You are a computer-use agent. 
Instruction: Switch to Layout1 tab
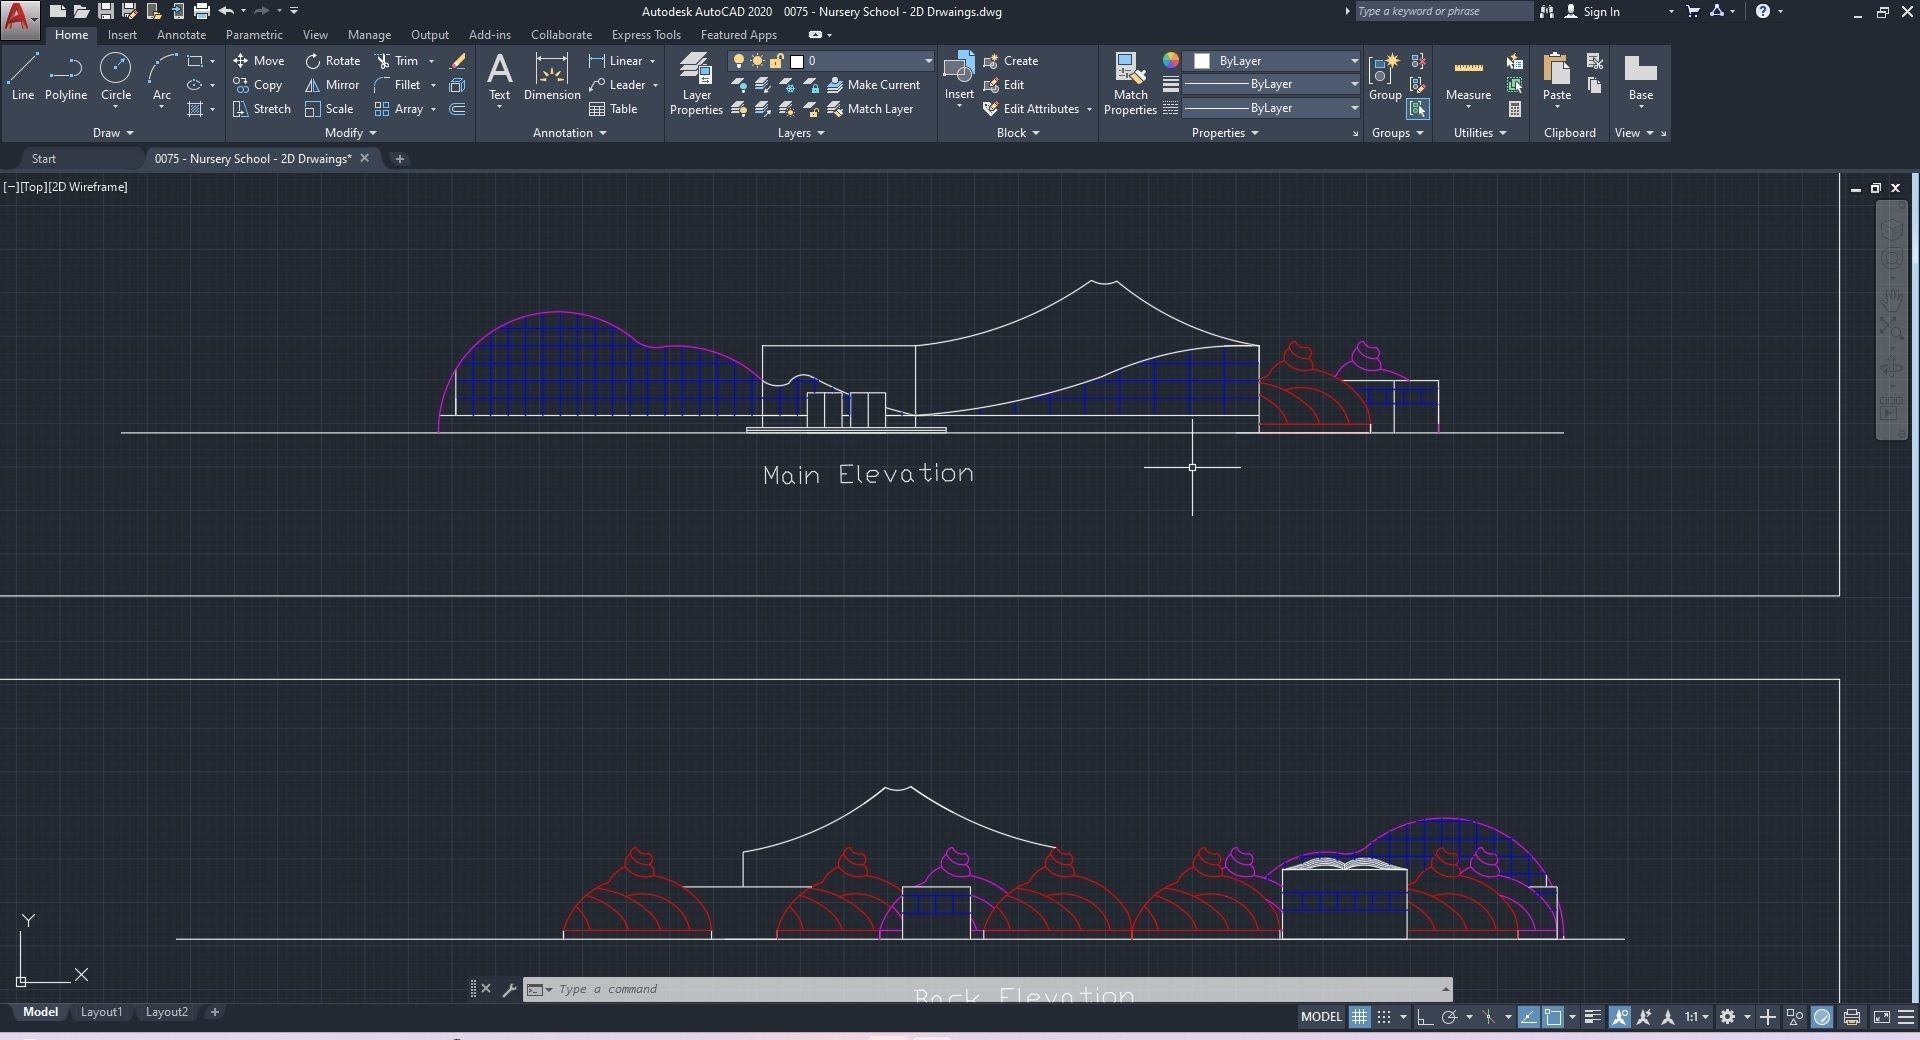101,1012
